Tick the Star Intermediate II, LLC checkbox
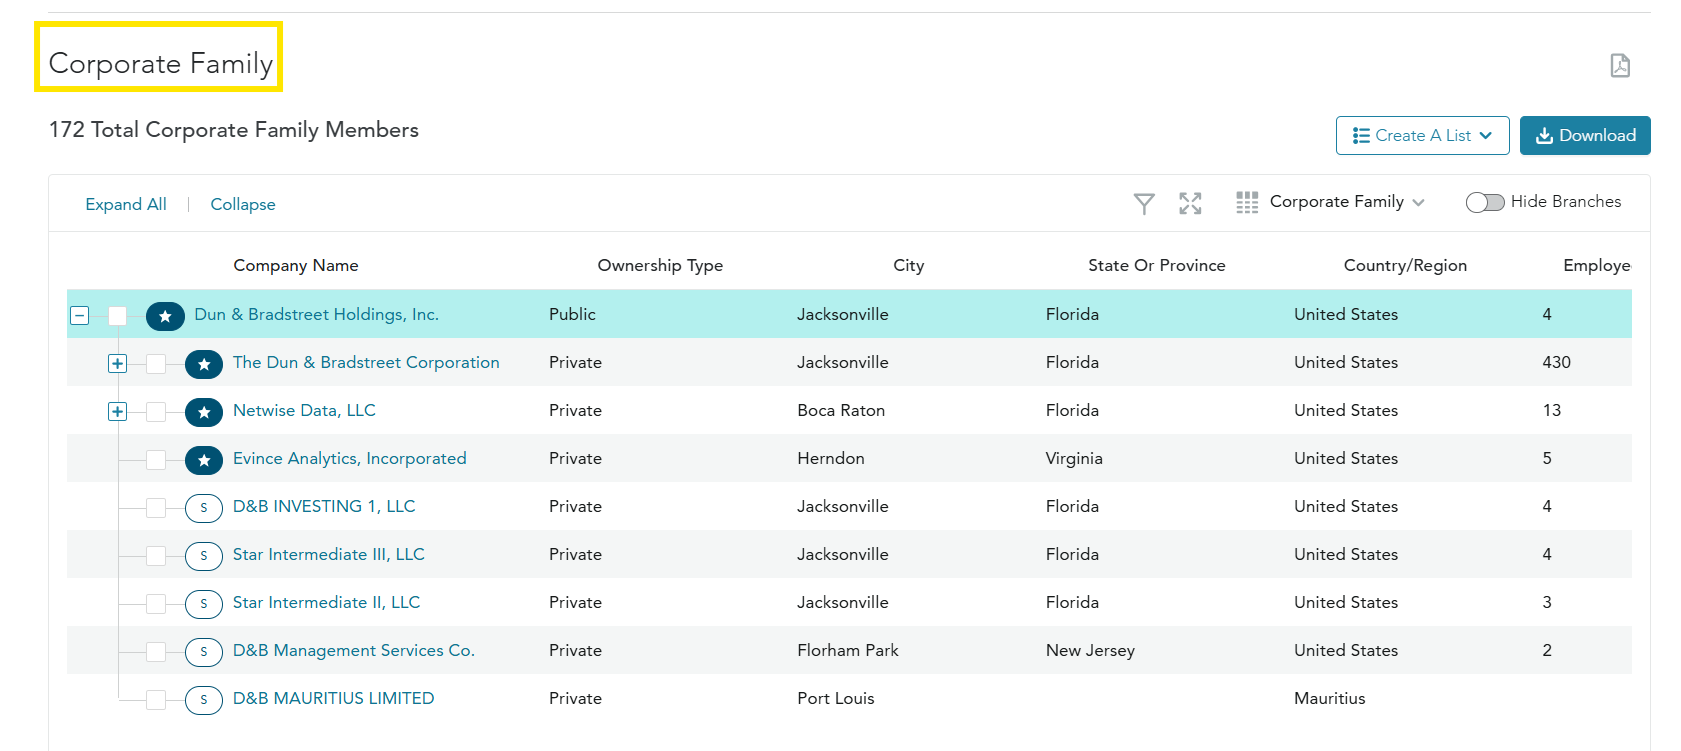The height and width of the screenshot is (751, 1681). pyautogui.click(x=156, y=604)
